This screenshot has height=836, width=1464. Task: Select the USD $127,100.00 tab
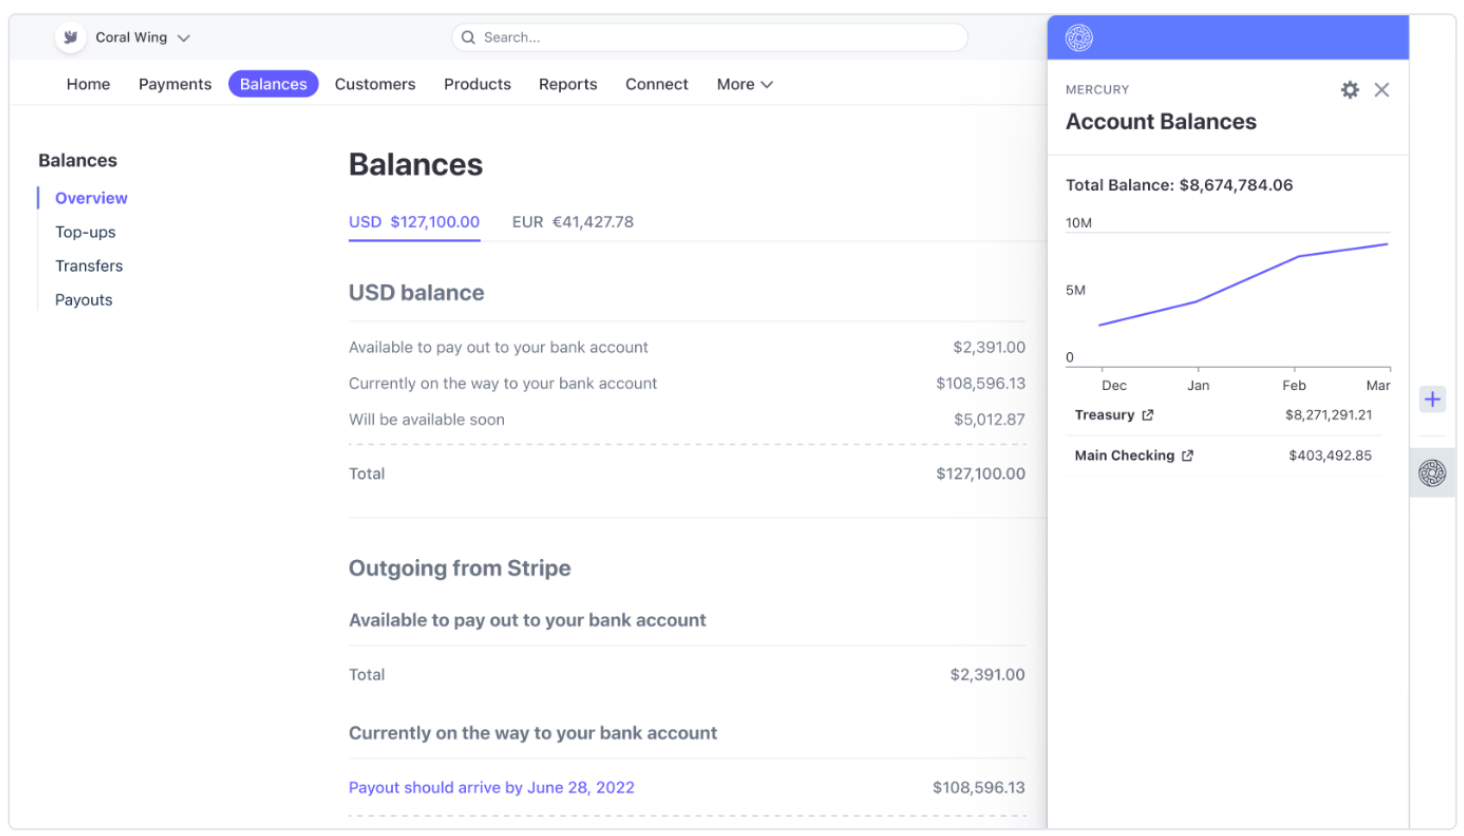[x=414, y=222]
